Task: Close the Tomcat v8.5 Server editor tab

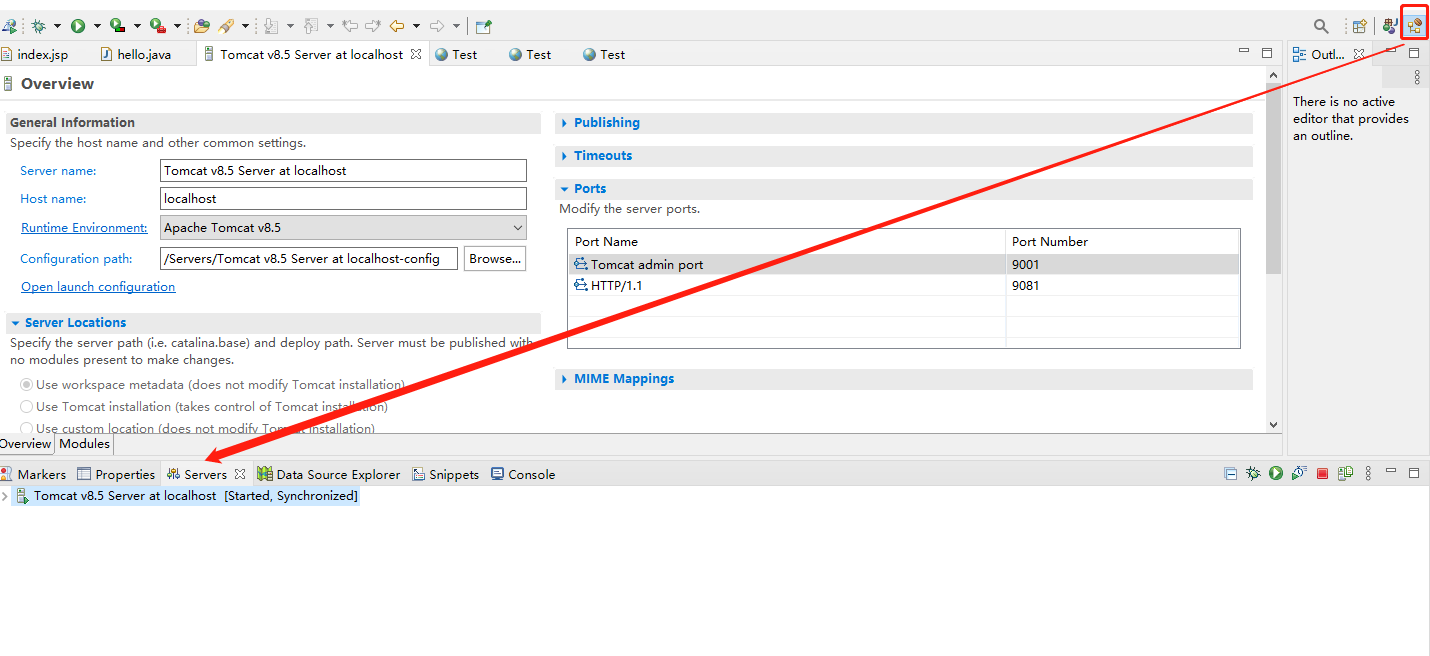Action: click(416, 54)
